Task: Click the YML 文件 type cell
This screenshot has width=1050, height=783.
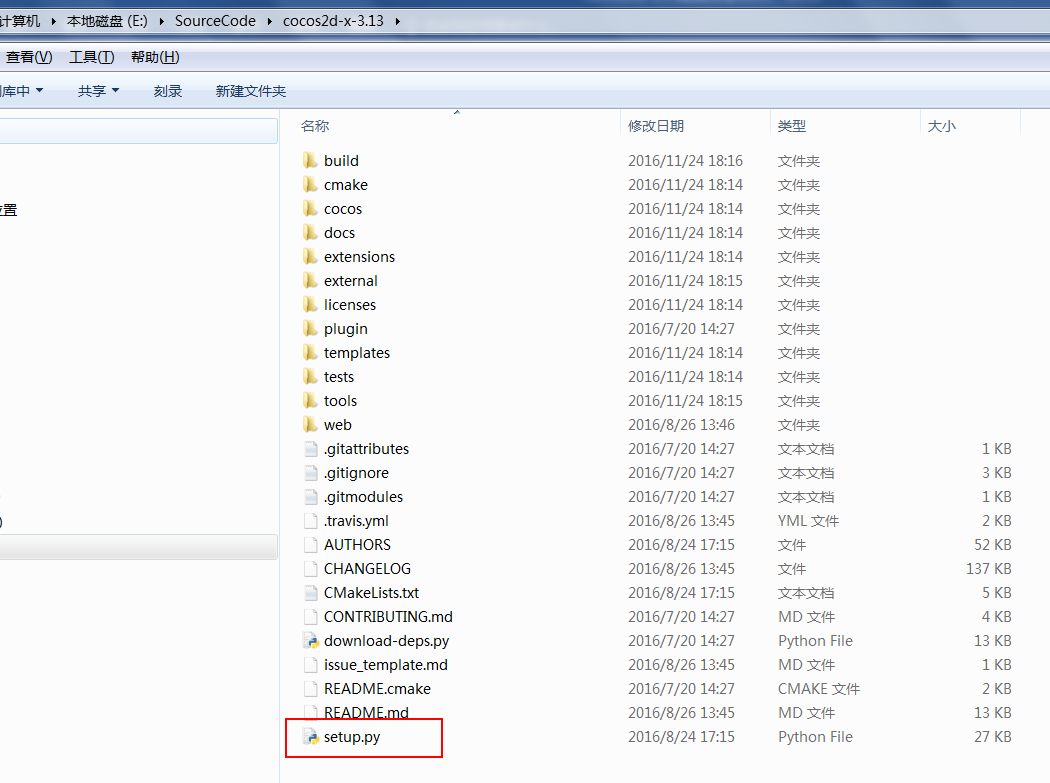Action: coord(808,521)
